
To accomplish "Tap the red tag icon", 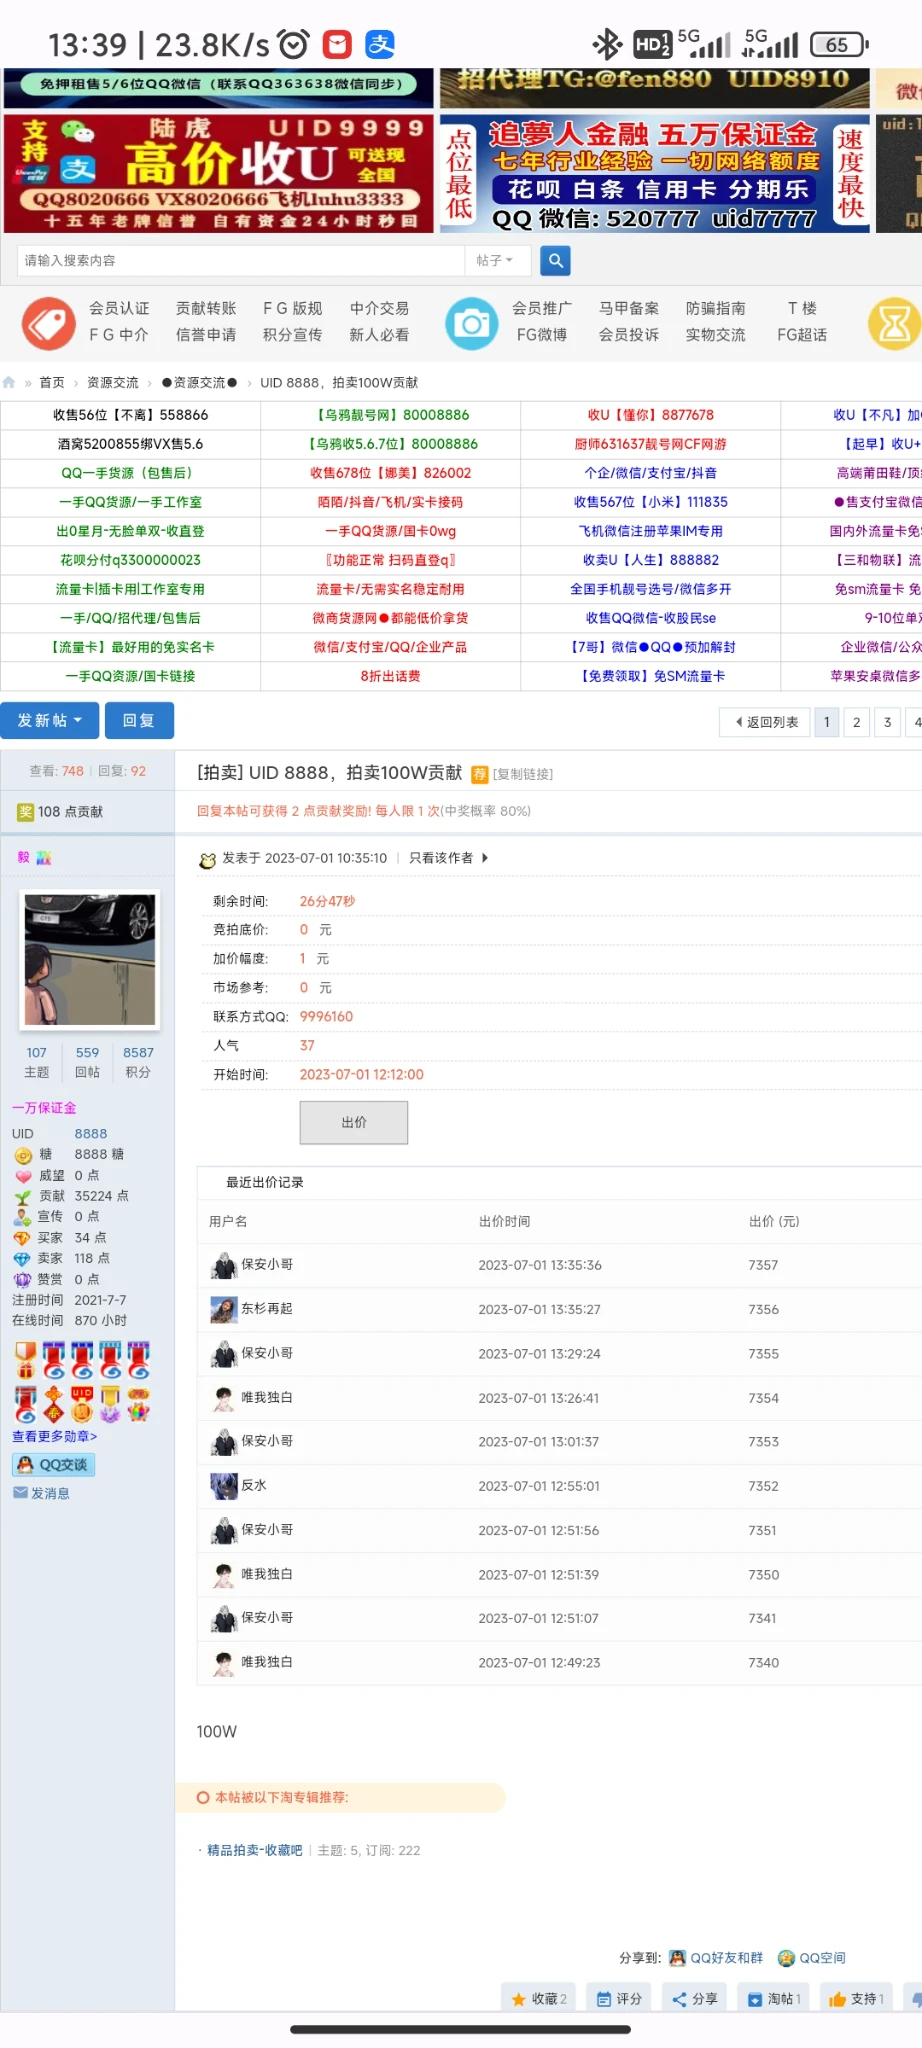I will click(49, 323).
